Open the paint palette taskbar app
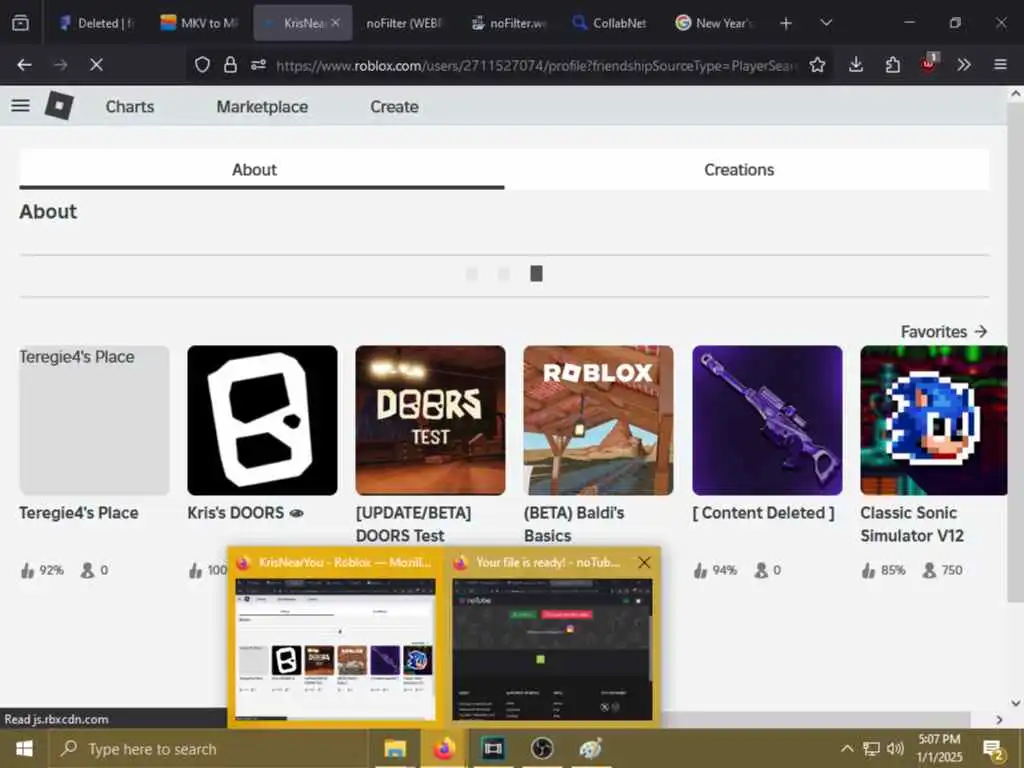Image resolution: width=1024 pixels, height=768 pixels. (591, 748)
